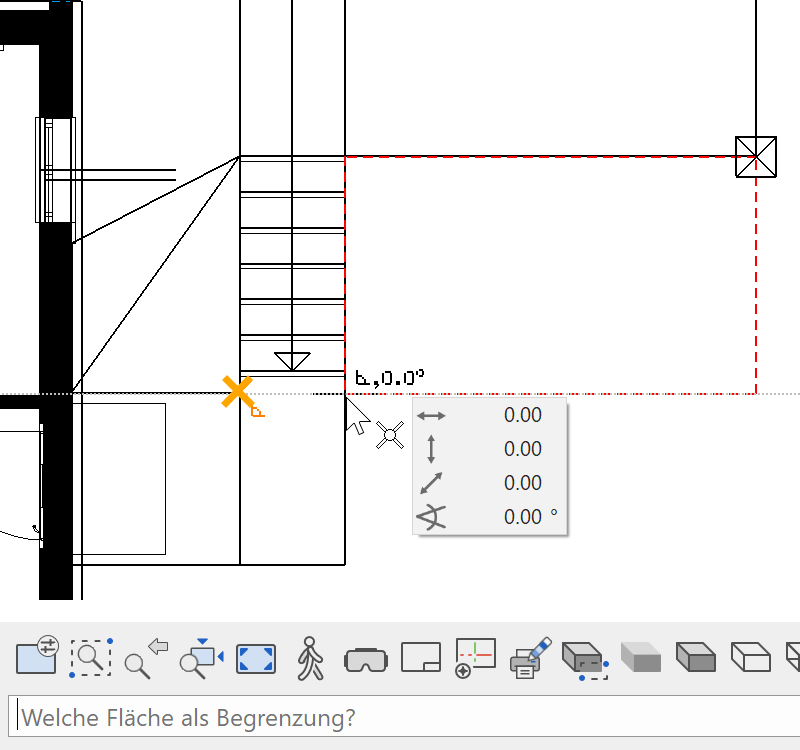800x750 pixels.
Task: Select the viewport display icon
Action: pyautogui.click(x=420, y=658)
